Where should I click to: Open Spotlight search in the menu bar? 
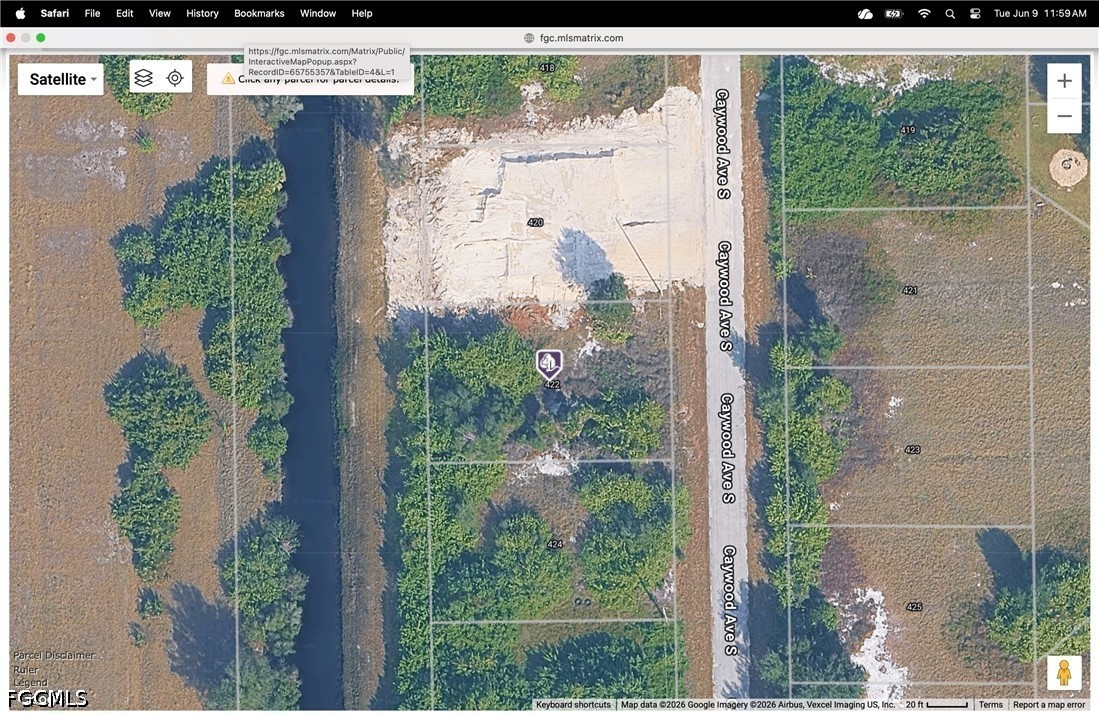[950, 13]
